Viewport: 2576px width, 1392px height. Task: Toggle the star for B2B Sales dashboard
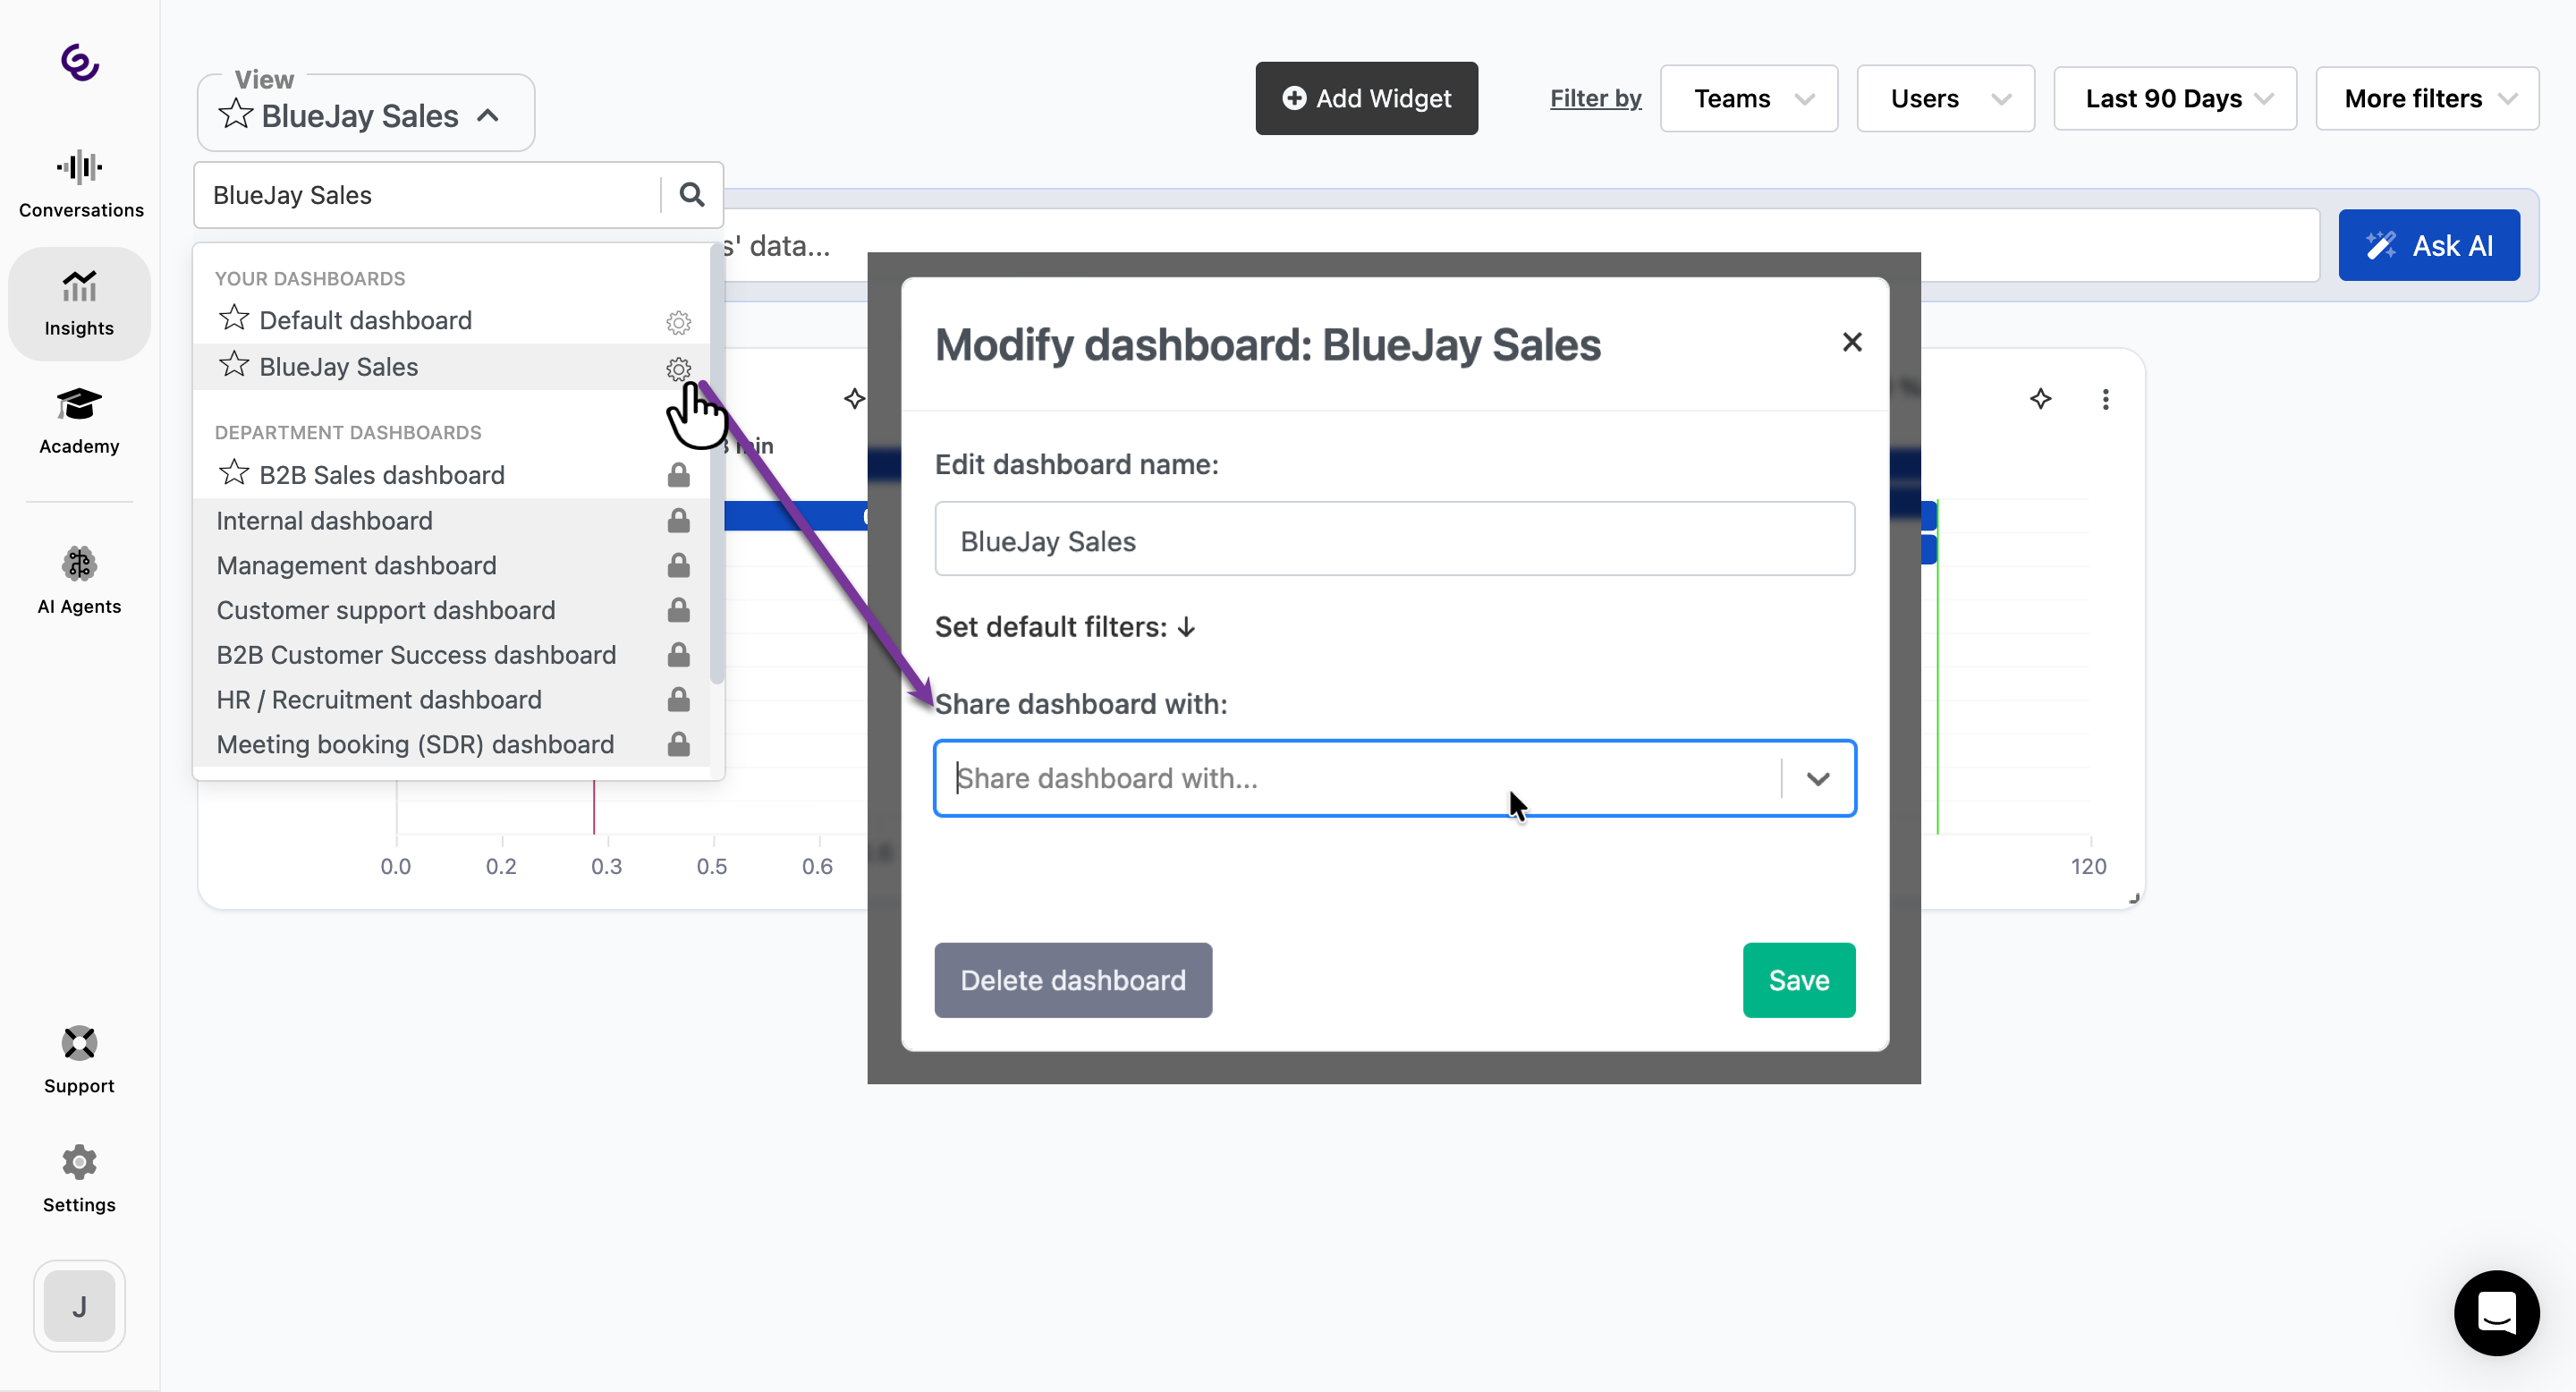(x=234, y=473)
